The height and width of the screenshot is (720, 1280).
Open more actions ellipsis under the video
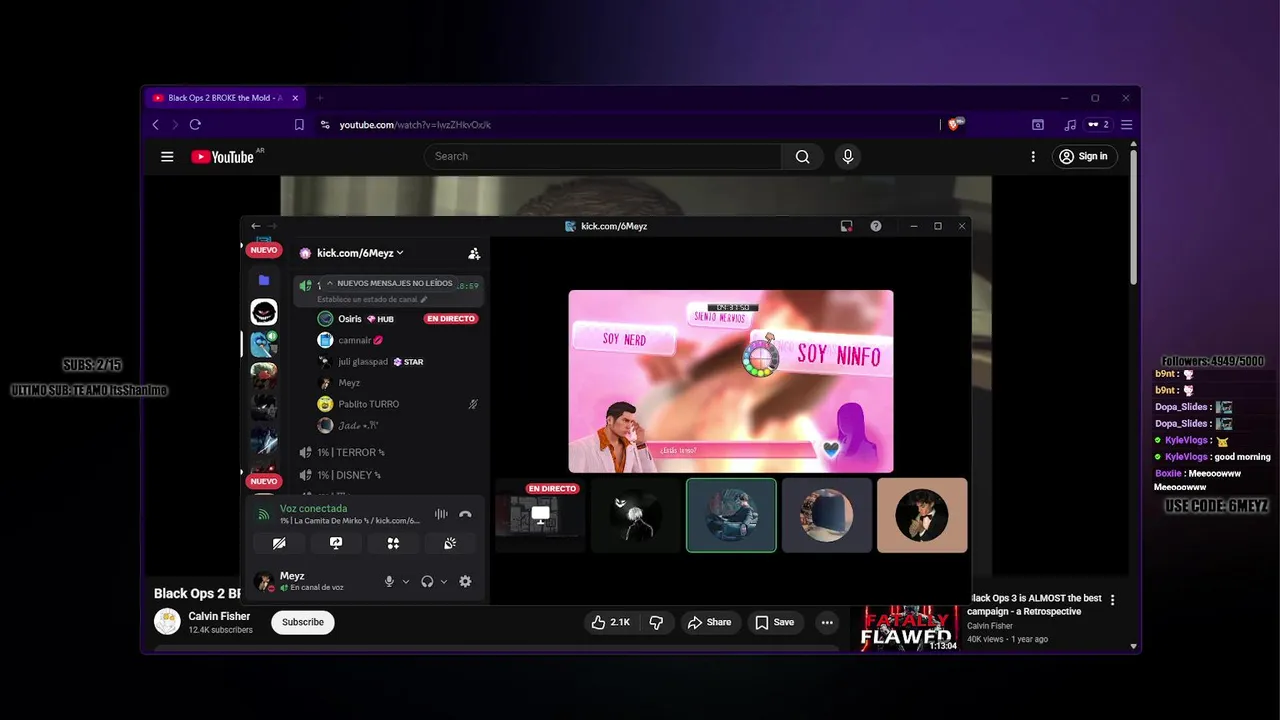pos(827,622)
